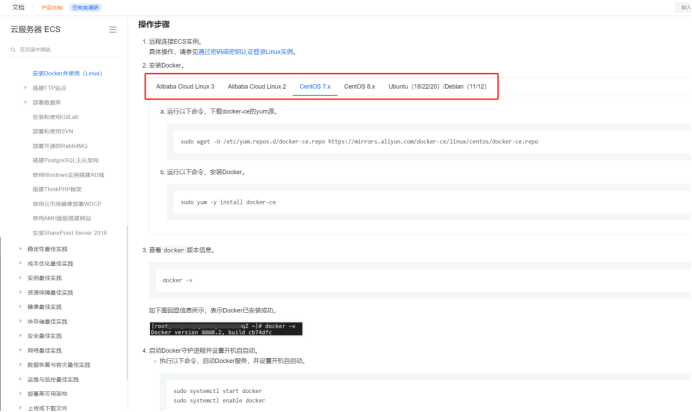Open the sidebar hamburger menu icon
The height and width of the screenshot is (412, 692).
[113, 30]
